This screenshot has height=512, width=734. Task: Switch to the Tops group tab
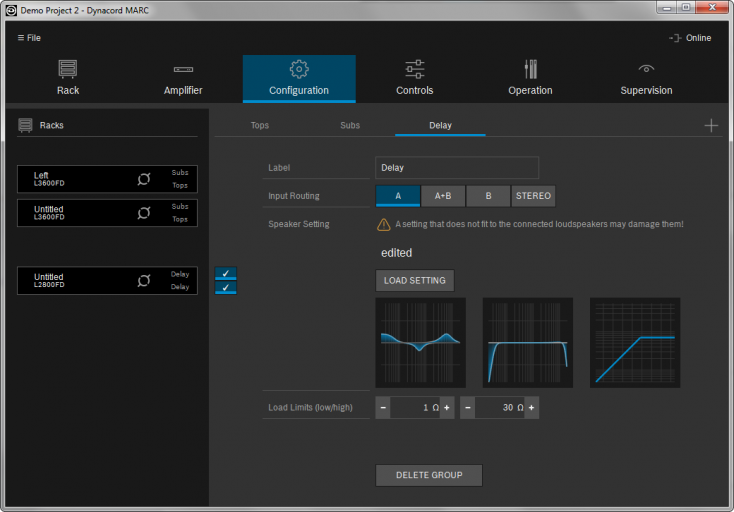click(x=260, y=125)
